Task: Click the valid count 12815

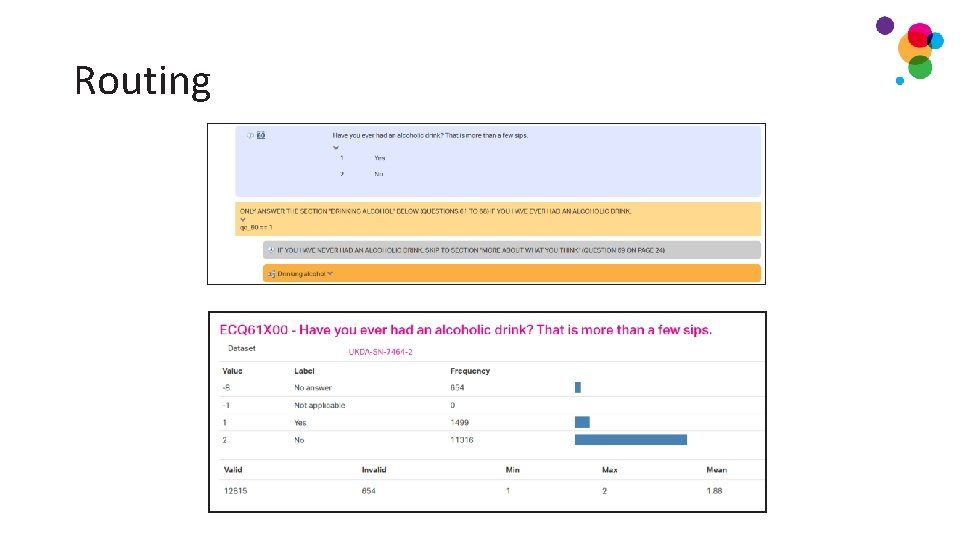Action: 235,491
